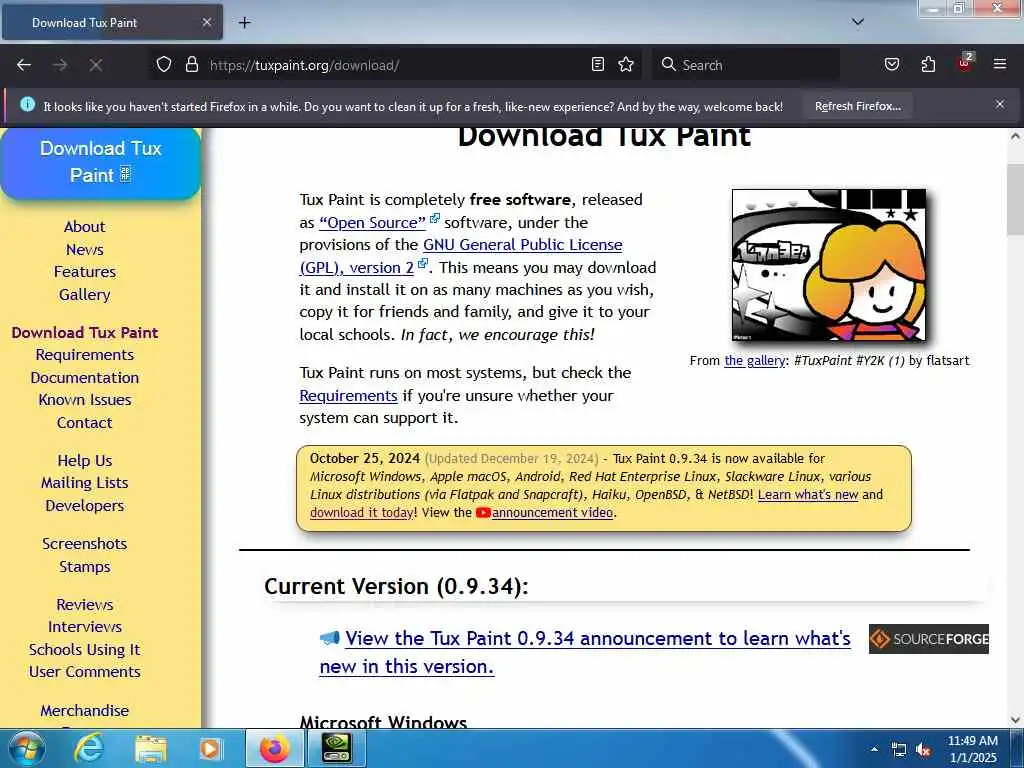
Task: Follow the "Open Source" link
Action: point(372,223)
